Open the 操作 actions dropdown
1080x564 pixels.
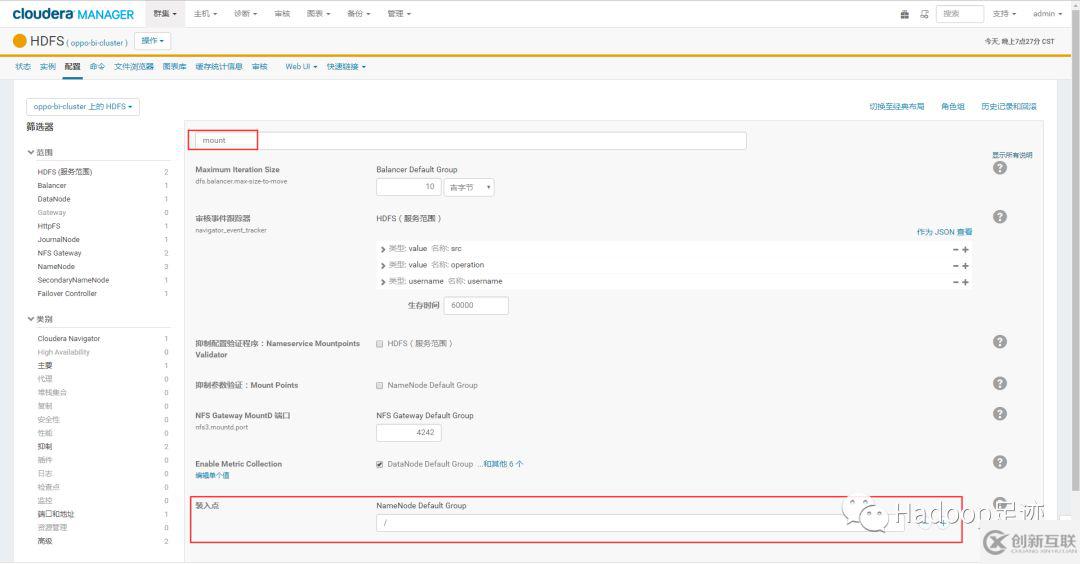click(x=152, y=41)
